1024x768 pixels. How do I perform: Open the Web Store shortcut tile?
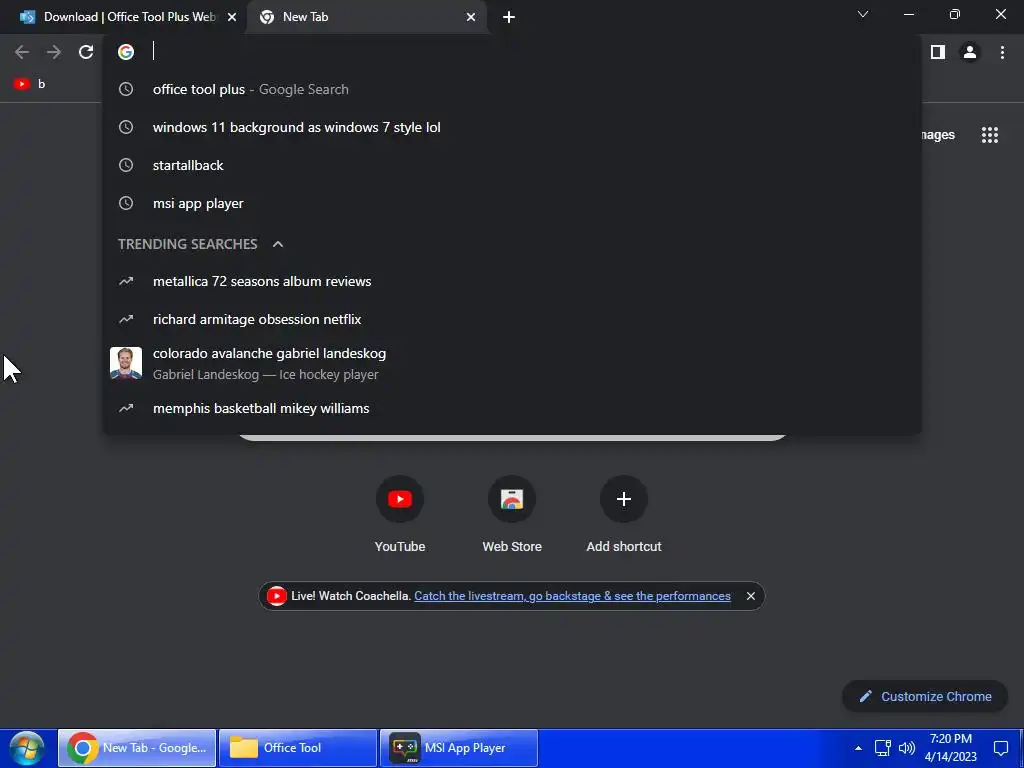coord(512,515)
